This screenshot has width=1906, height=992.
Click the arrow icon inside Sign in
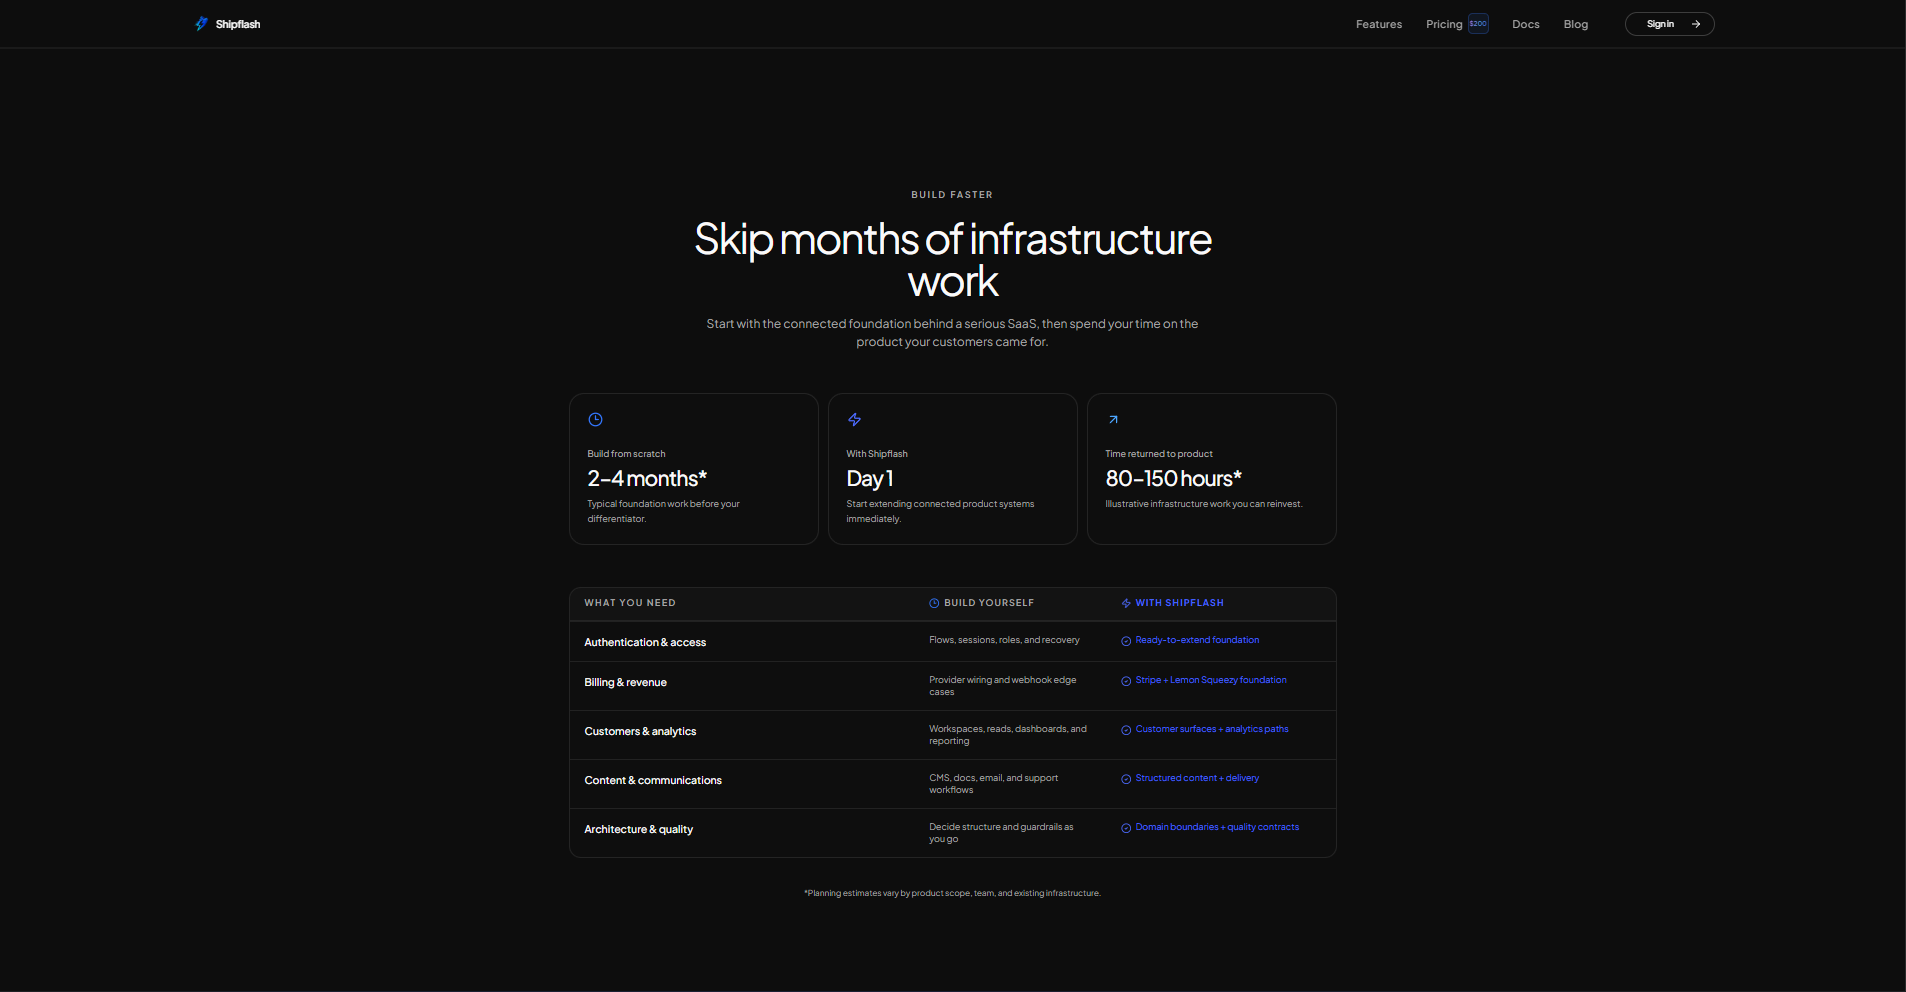[x=1696, y=24]
